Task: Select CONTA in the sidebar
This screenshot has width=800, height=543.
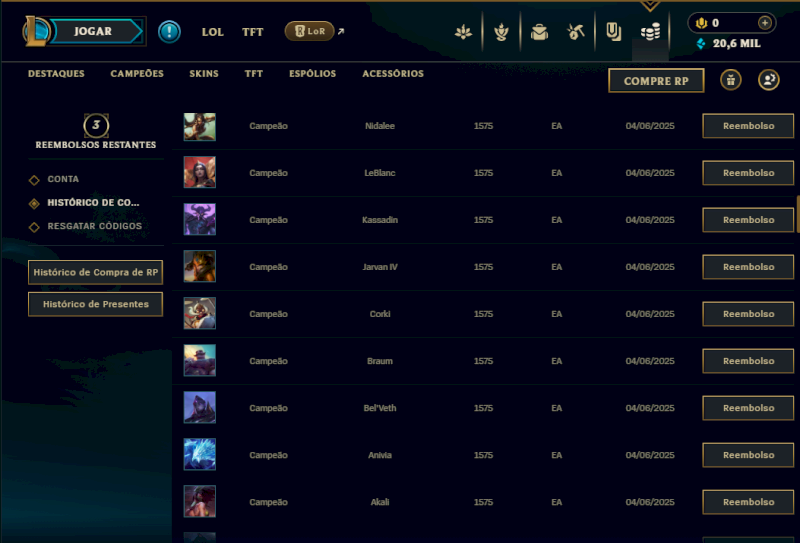Action: coord(63,179)
